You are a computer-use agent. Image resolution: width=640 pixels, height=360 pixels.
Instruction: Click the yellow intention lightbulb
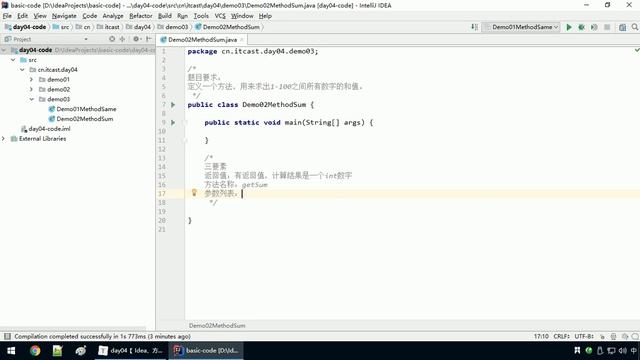[x=194, y=193]
